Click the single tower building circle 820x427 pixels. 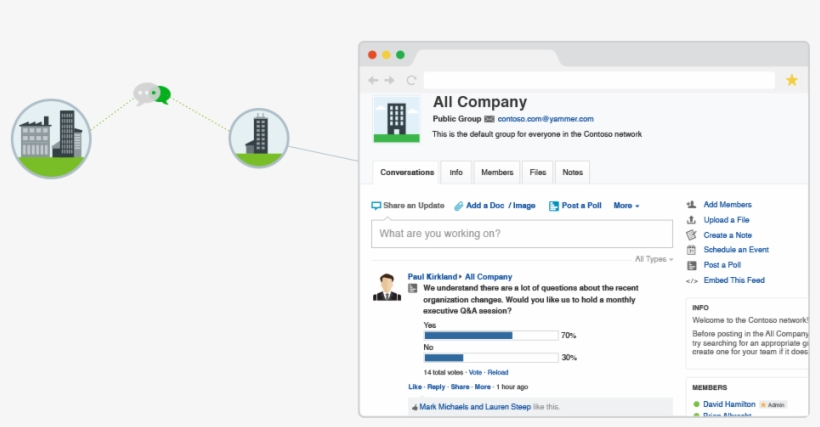259,138
